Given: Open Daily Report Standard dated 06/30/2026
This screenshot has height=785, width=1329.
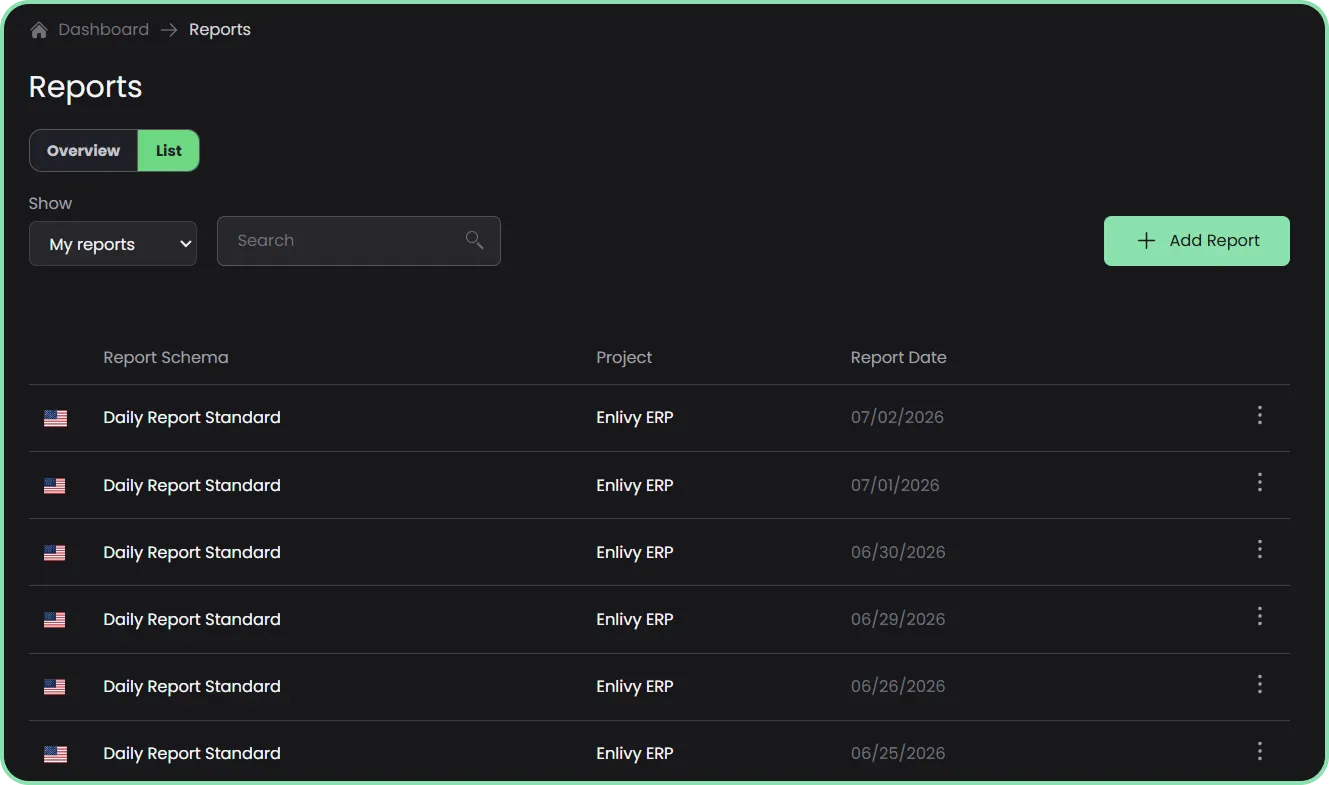Looking at the screenshot, I should pyautogui.click(x=192, y=552).
